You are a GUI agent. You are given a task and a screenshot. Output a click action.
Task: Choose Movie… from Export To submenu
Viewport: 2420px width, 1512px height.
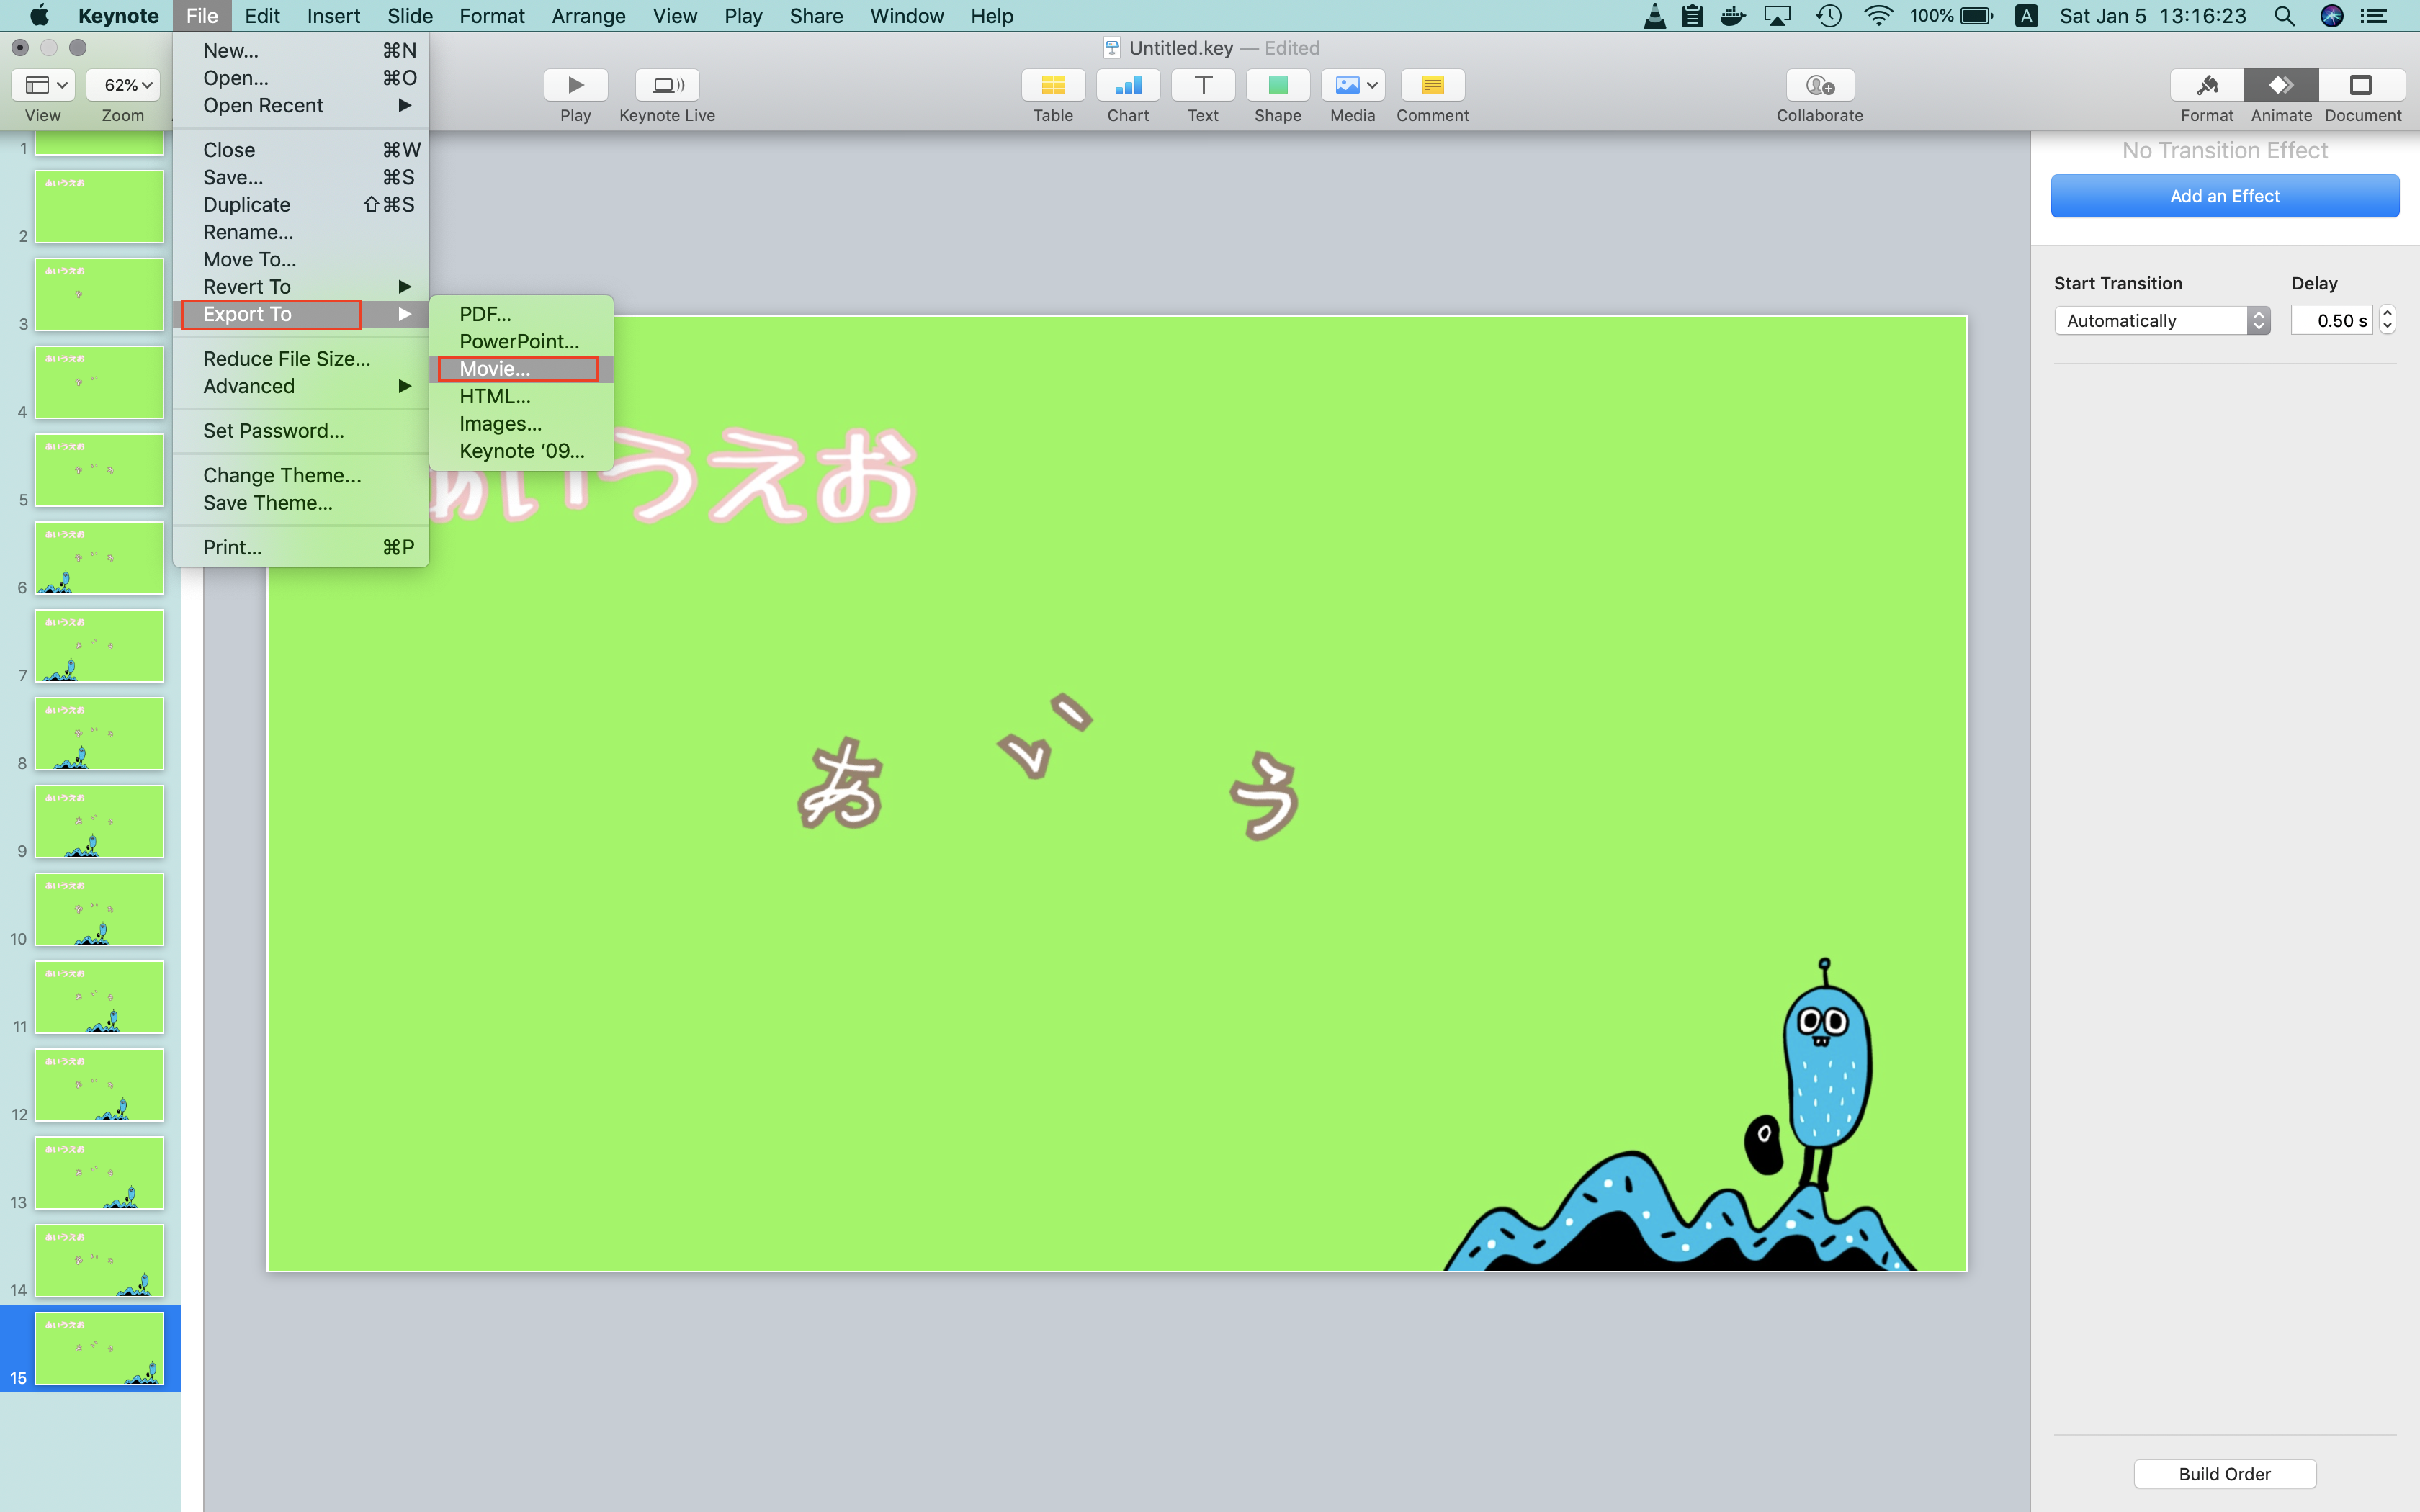tap(521, 369)
